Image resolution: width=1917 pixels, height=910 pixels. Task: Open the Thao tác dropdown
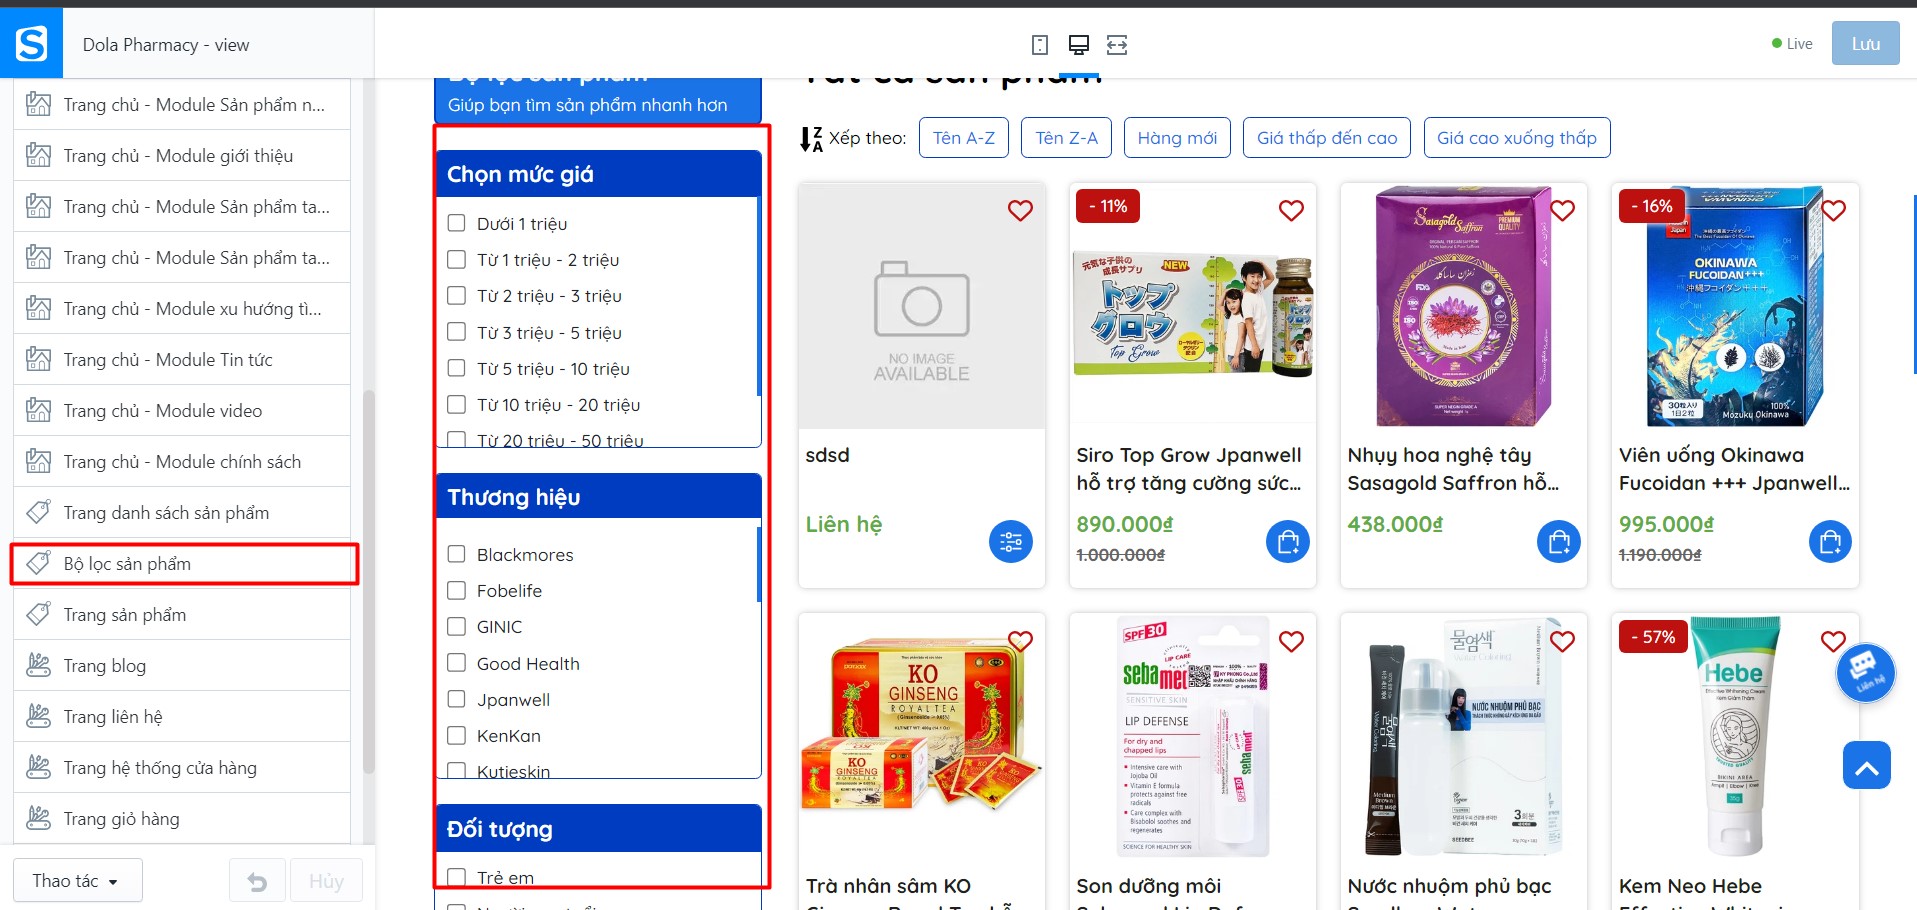[x=78, y=881]
